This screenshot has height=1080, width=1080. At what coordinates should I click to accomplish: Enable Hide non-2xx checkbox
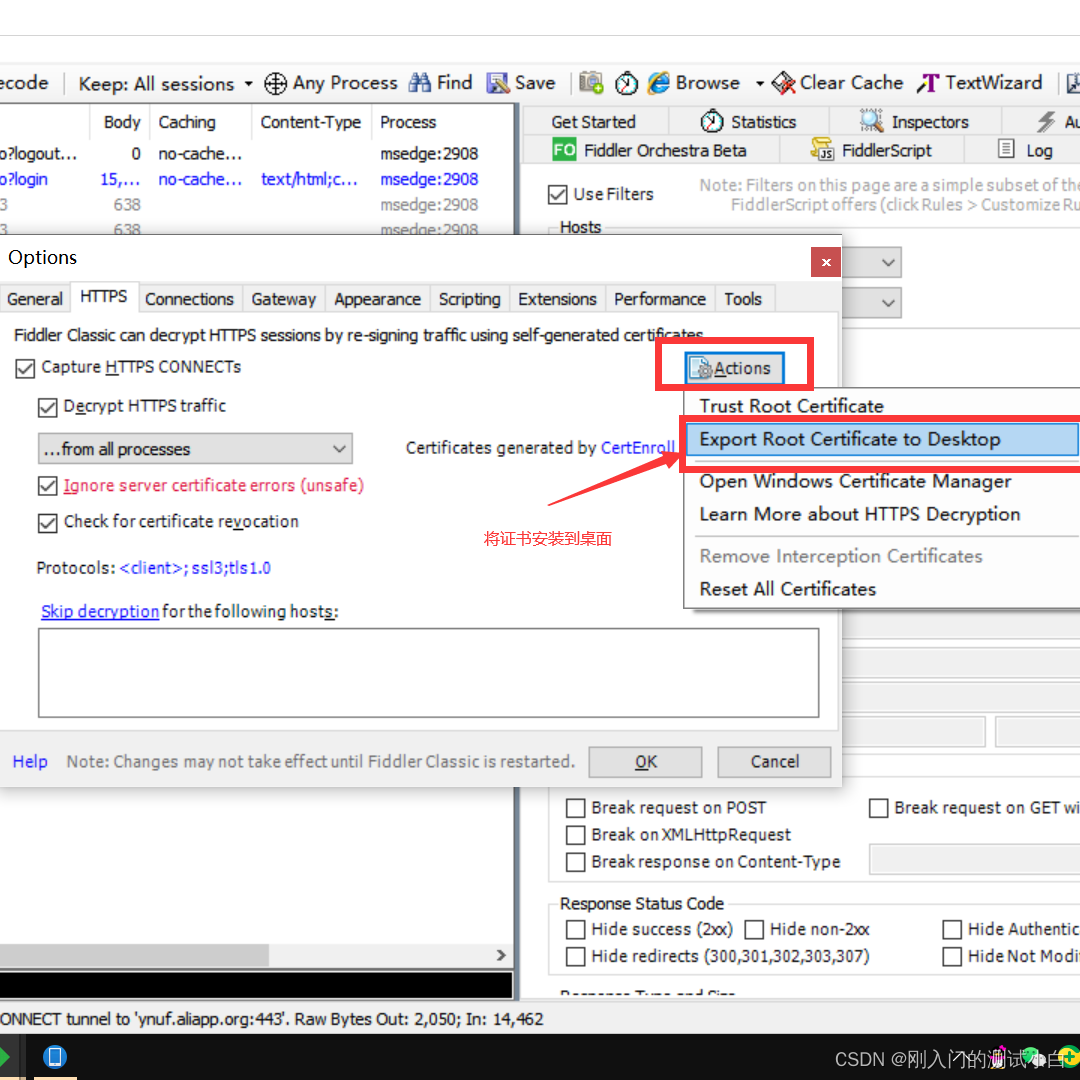754,929
